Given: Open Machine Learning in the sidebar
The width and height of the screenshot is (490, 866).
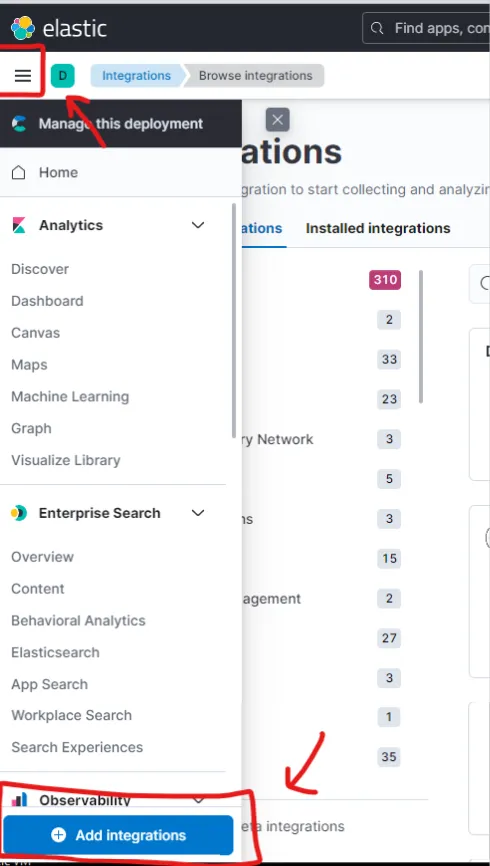Looking at the screenshot, I should [x=70, y=397].
